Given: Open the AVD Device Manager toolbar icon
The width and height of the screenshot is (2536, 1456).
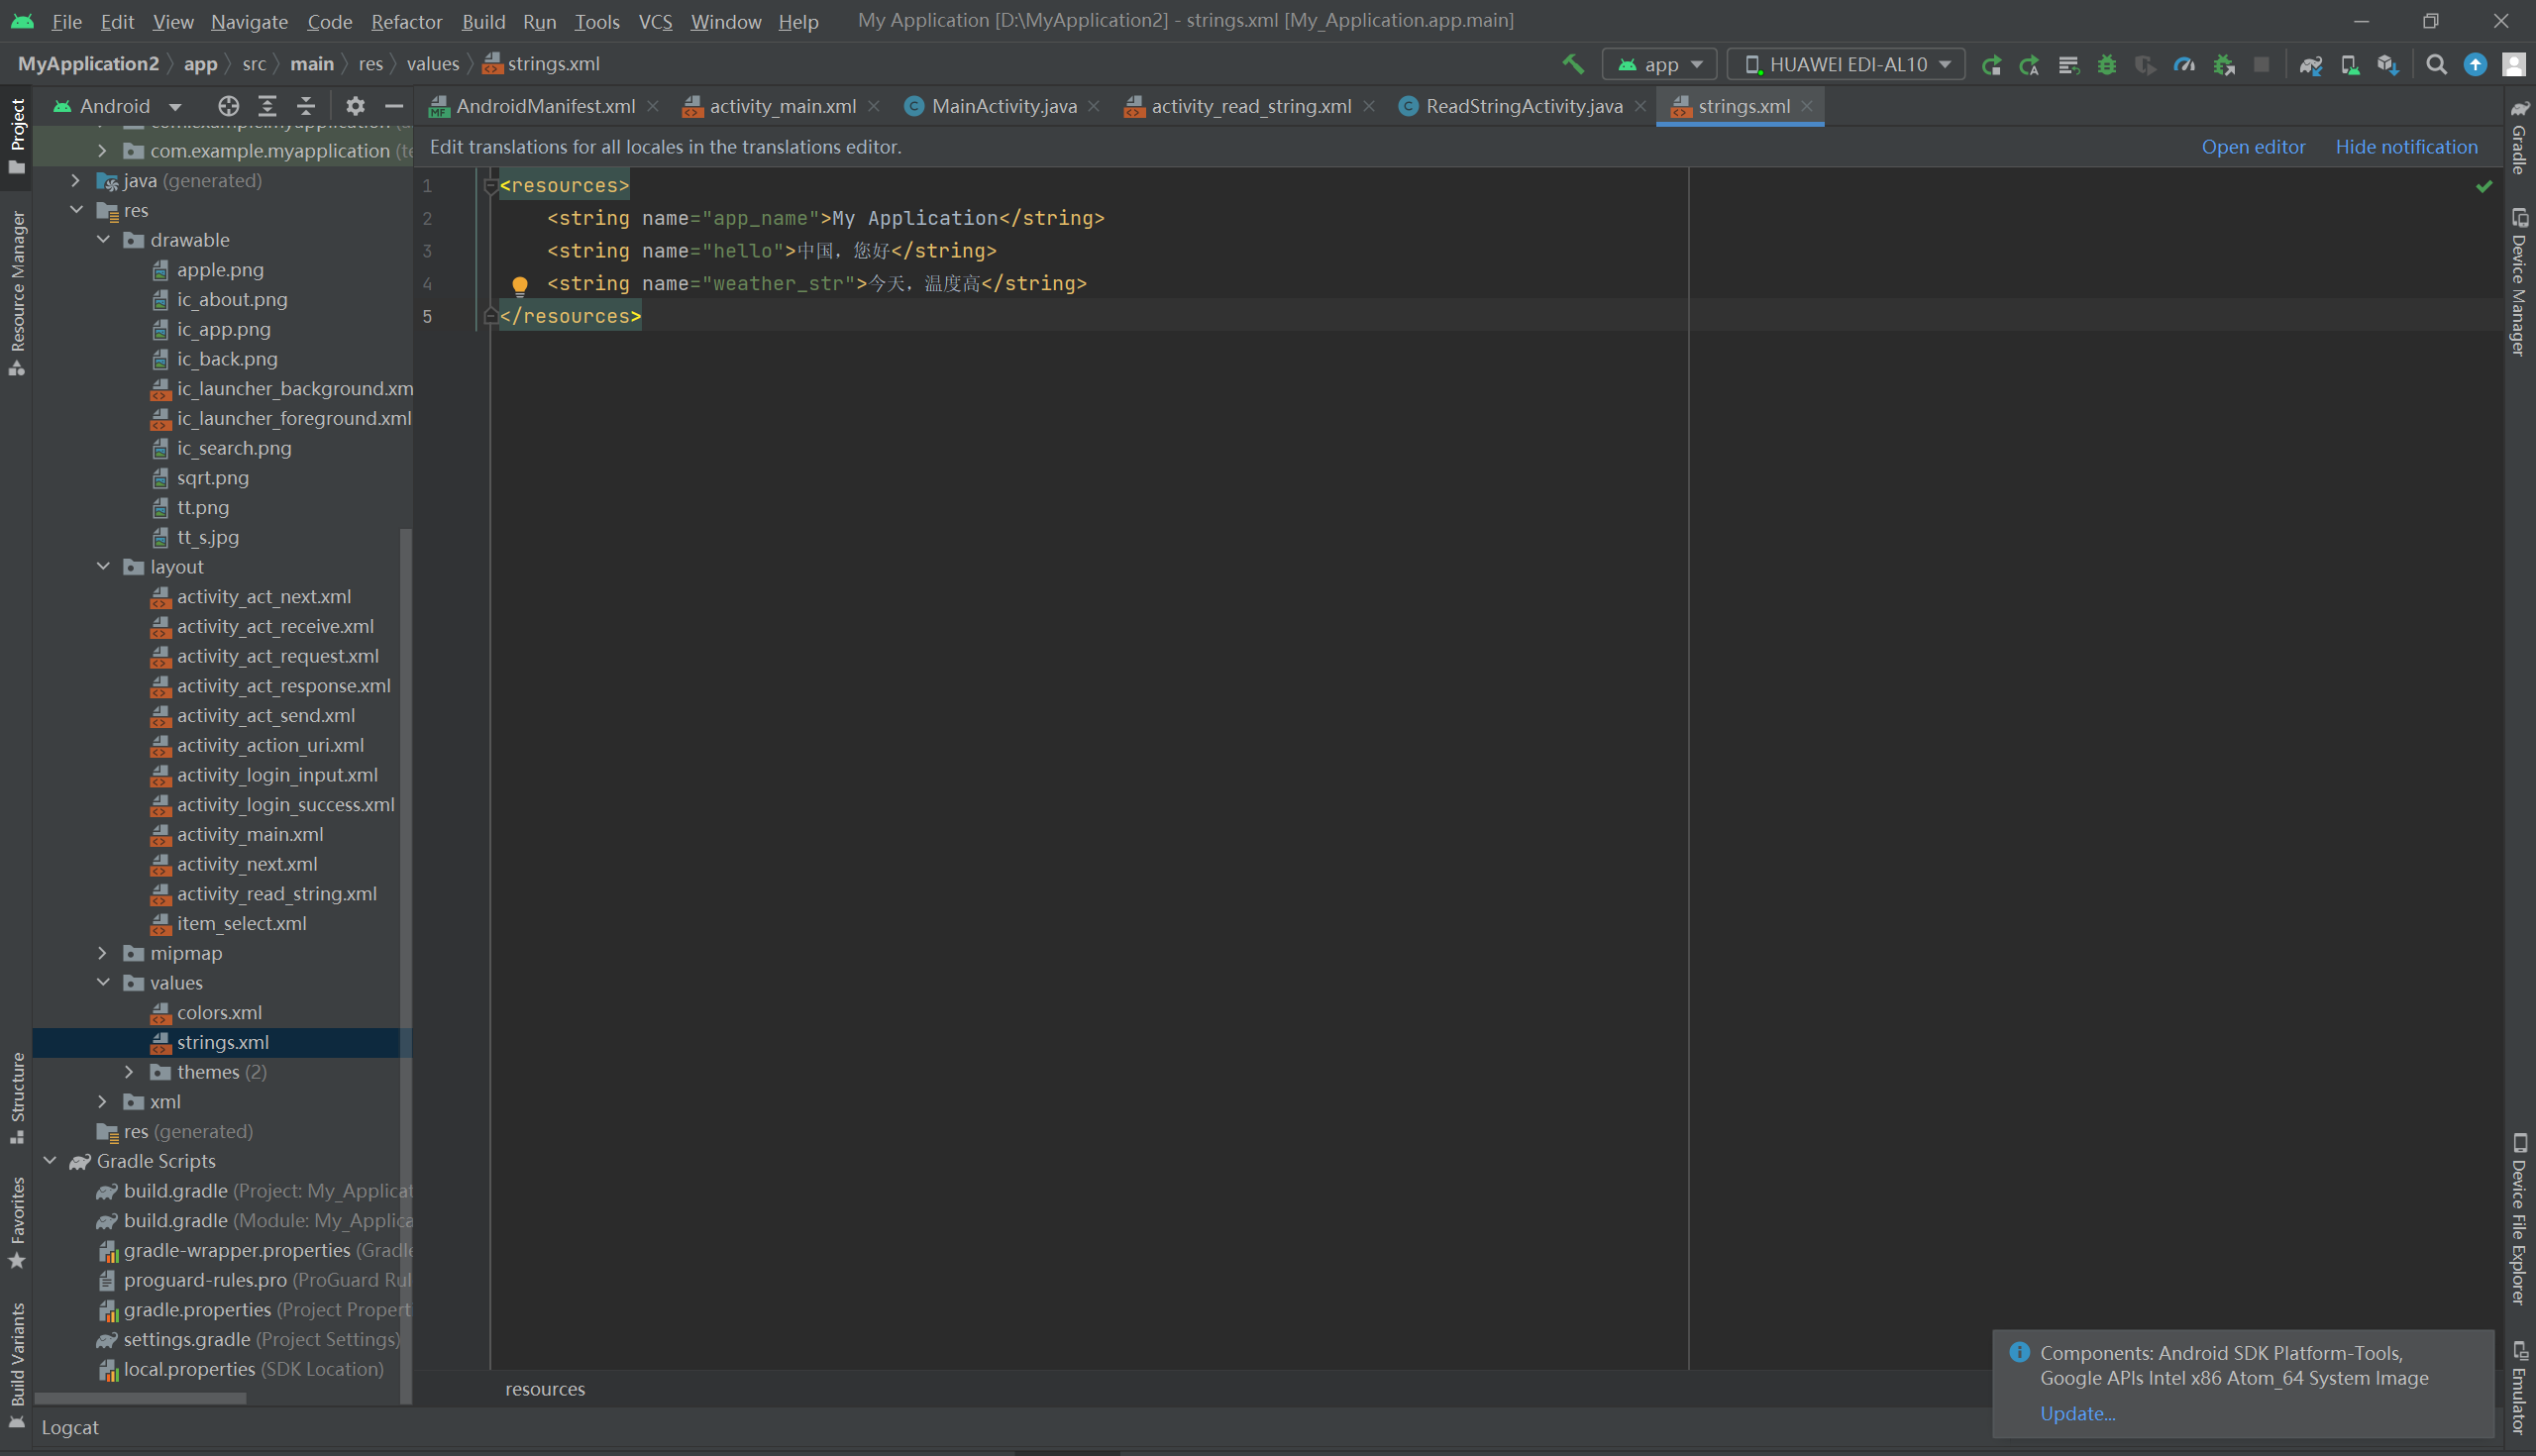Looking at the screenshot, I should [x=2350, y=65].
